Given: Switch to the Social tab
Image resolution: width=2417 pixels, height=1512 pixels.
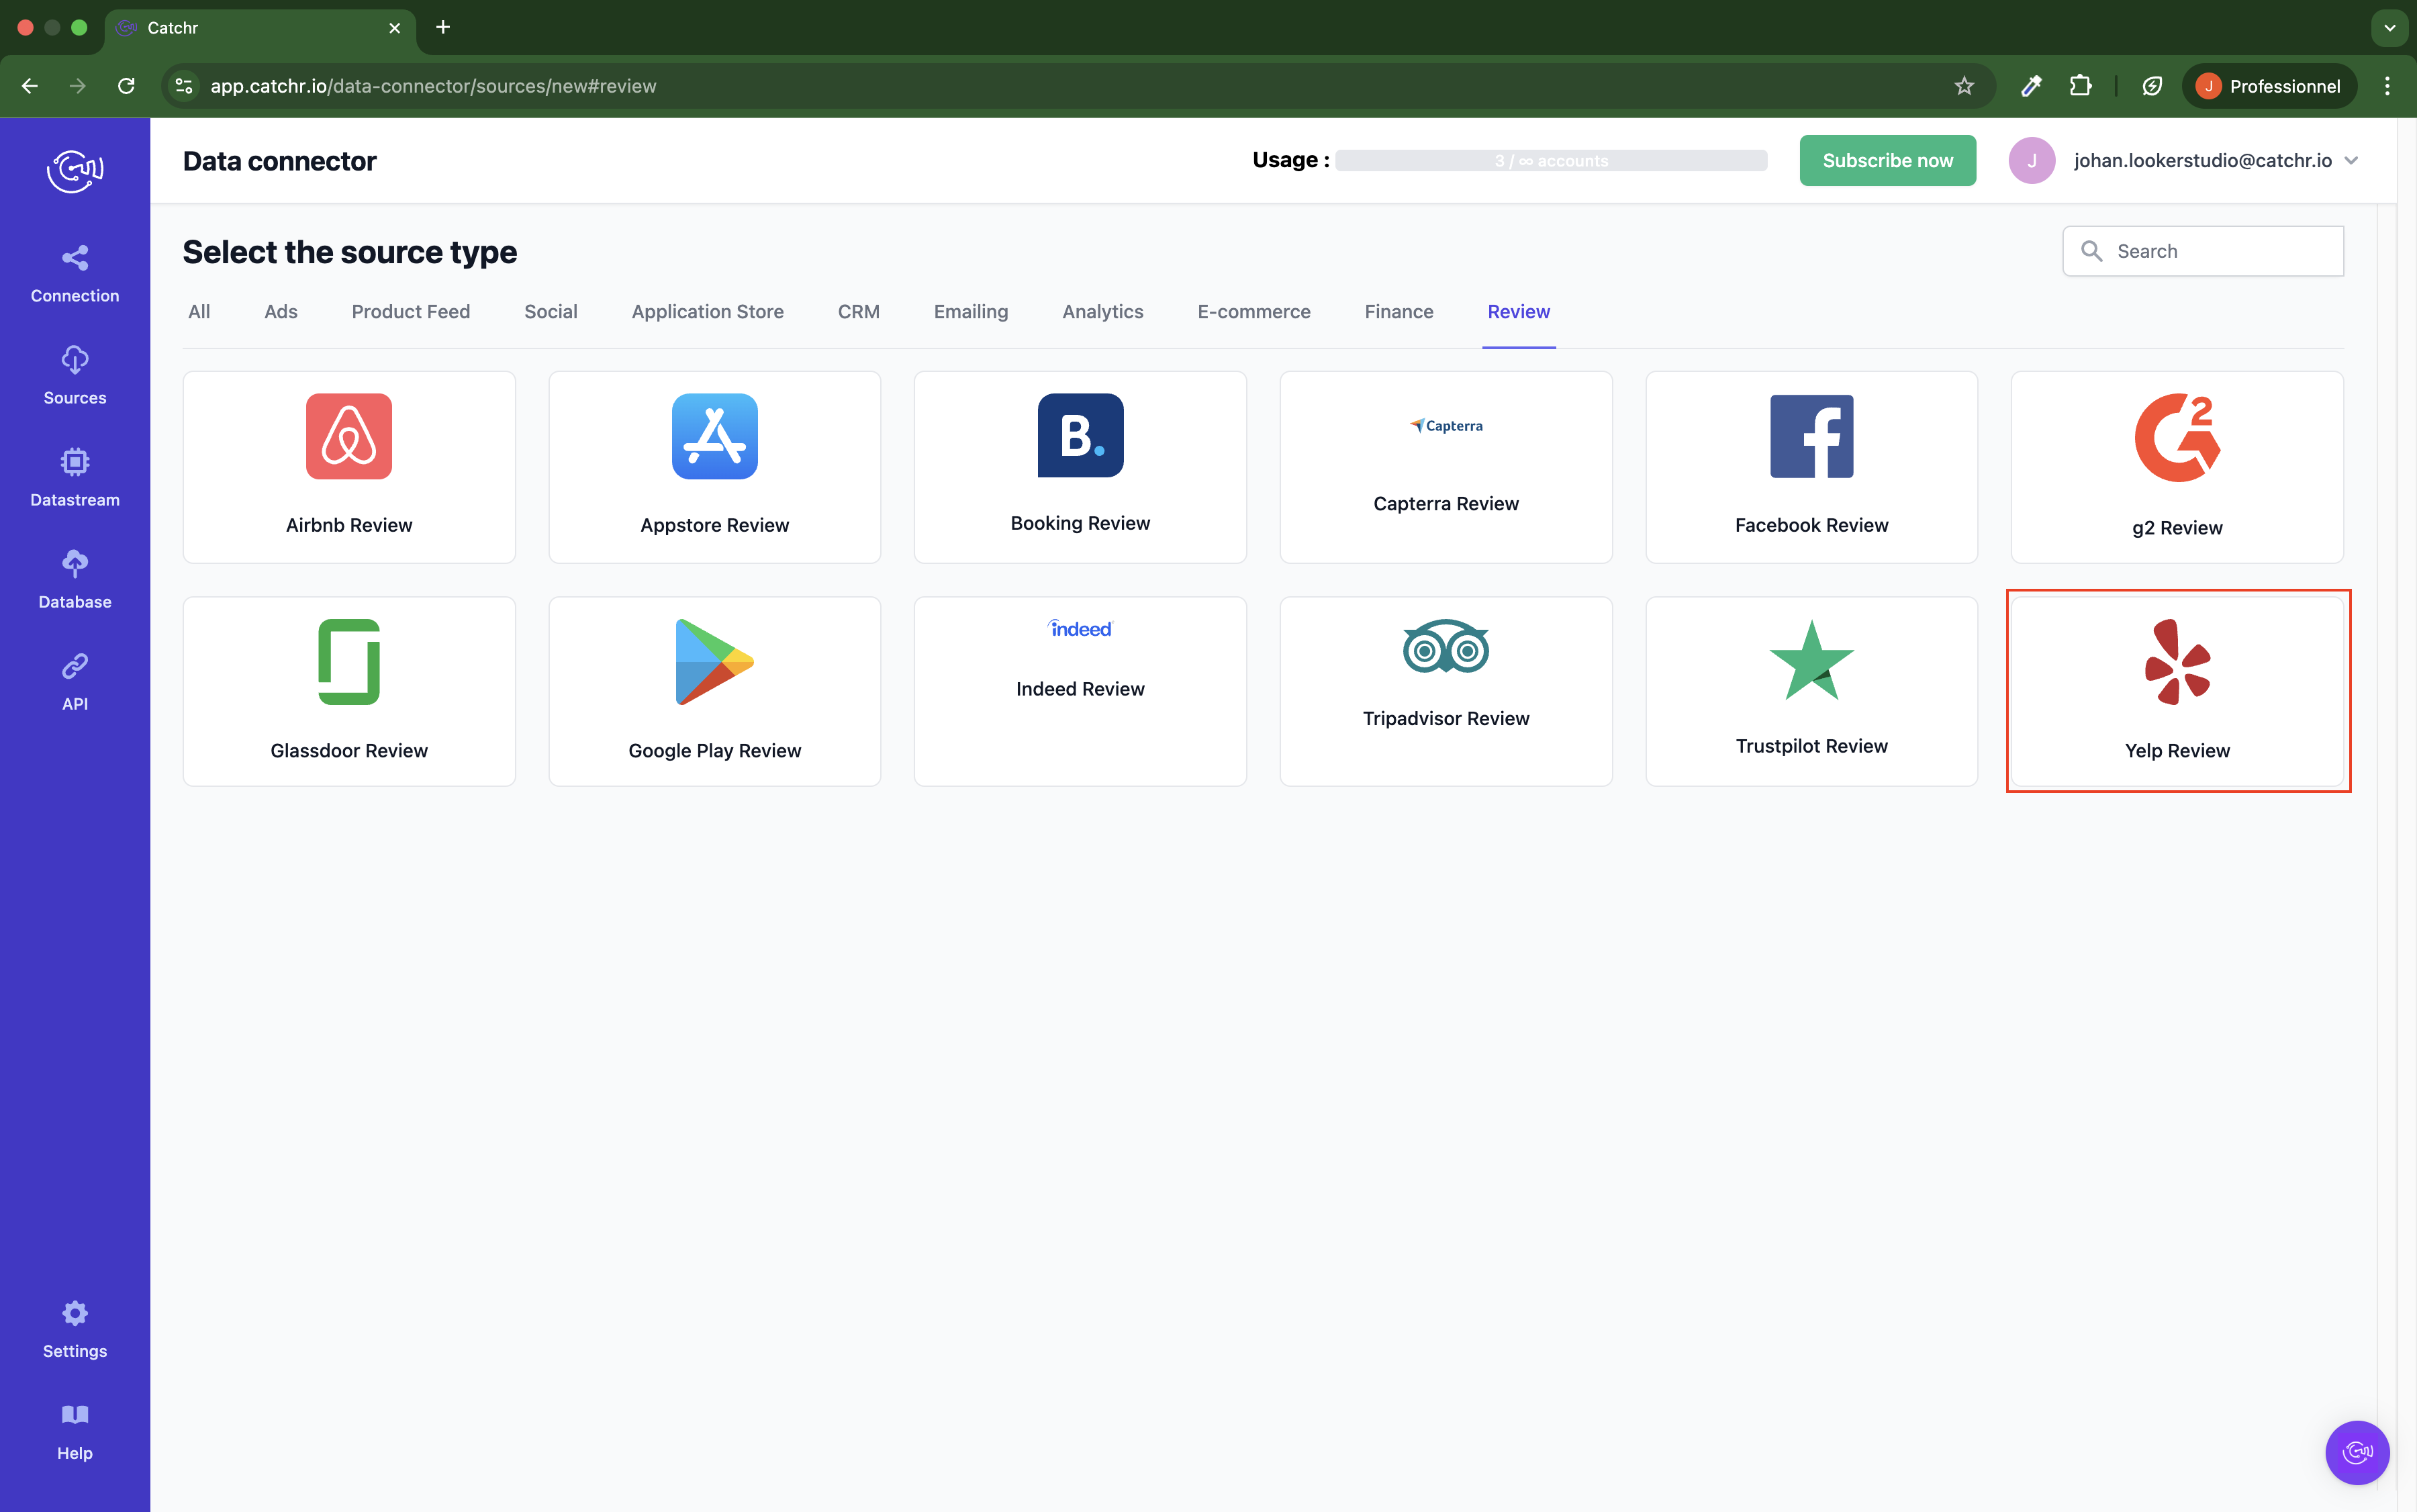Looking at the screenshot, I should (x=551, y=311).
